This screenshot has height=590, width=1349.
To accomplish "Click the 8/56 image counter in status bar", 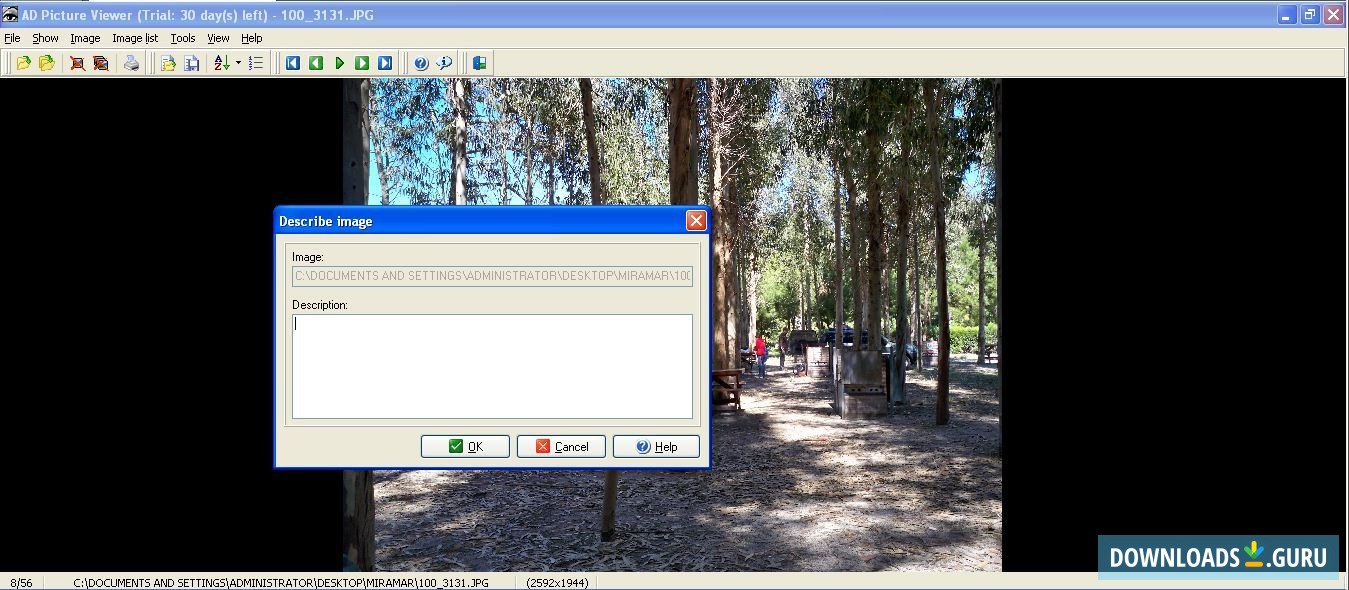I will [21, 582].
